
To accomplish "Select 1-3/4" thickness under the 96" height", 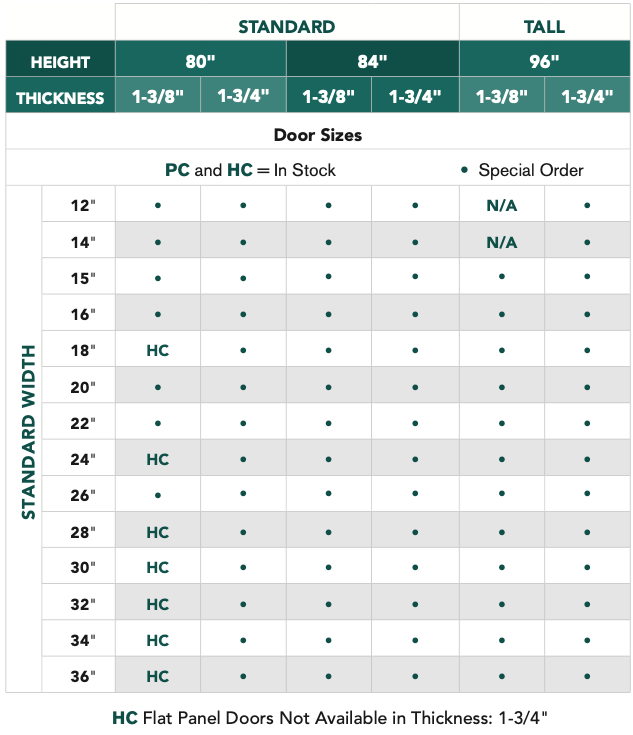I will pos(587,97).
